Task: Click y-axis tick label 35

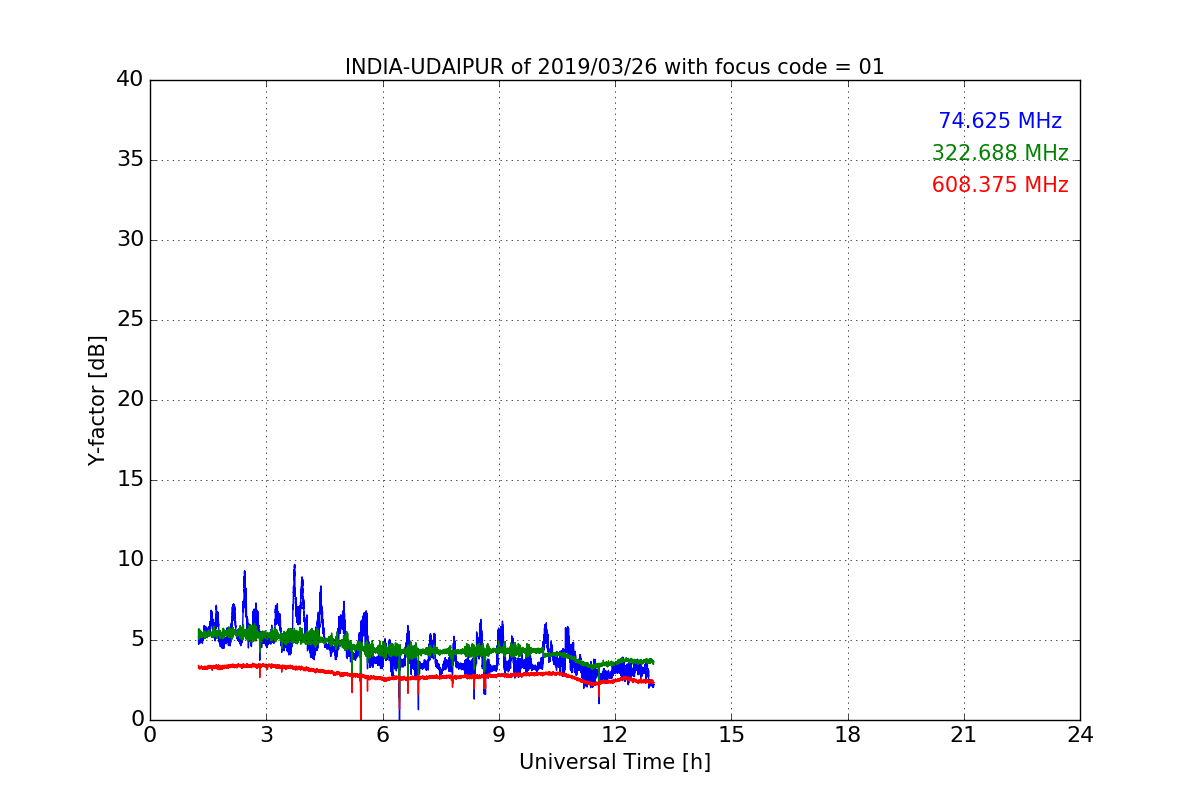Action: point(130,160)
